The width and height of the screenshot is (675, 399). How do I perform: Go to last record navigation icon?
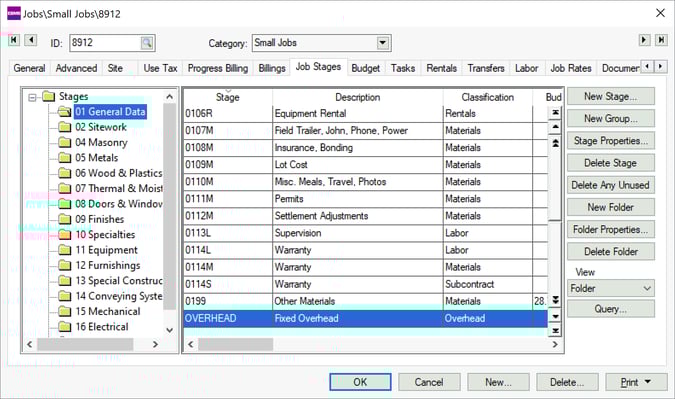pyautogui.click(x=661, y=40)
